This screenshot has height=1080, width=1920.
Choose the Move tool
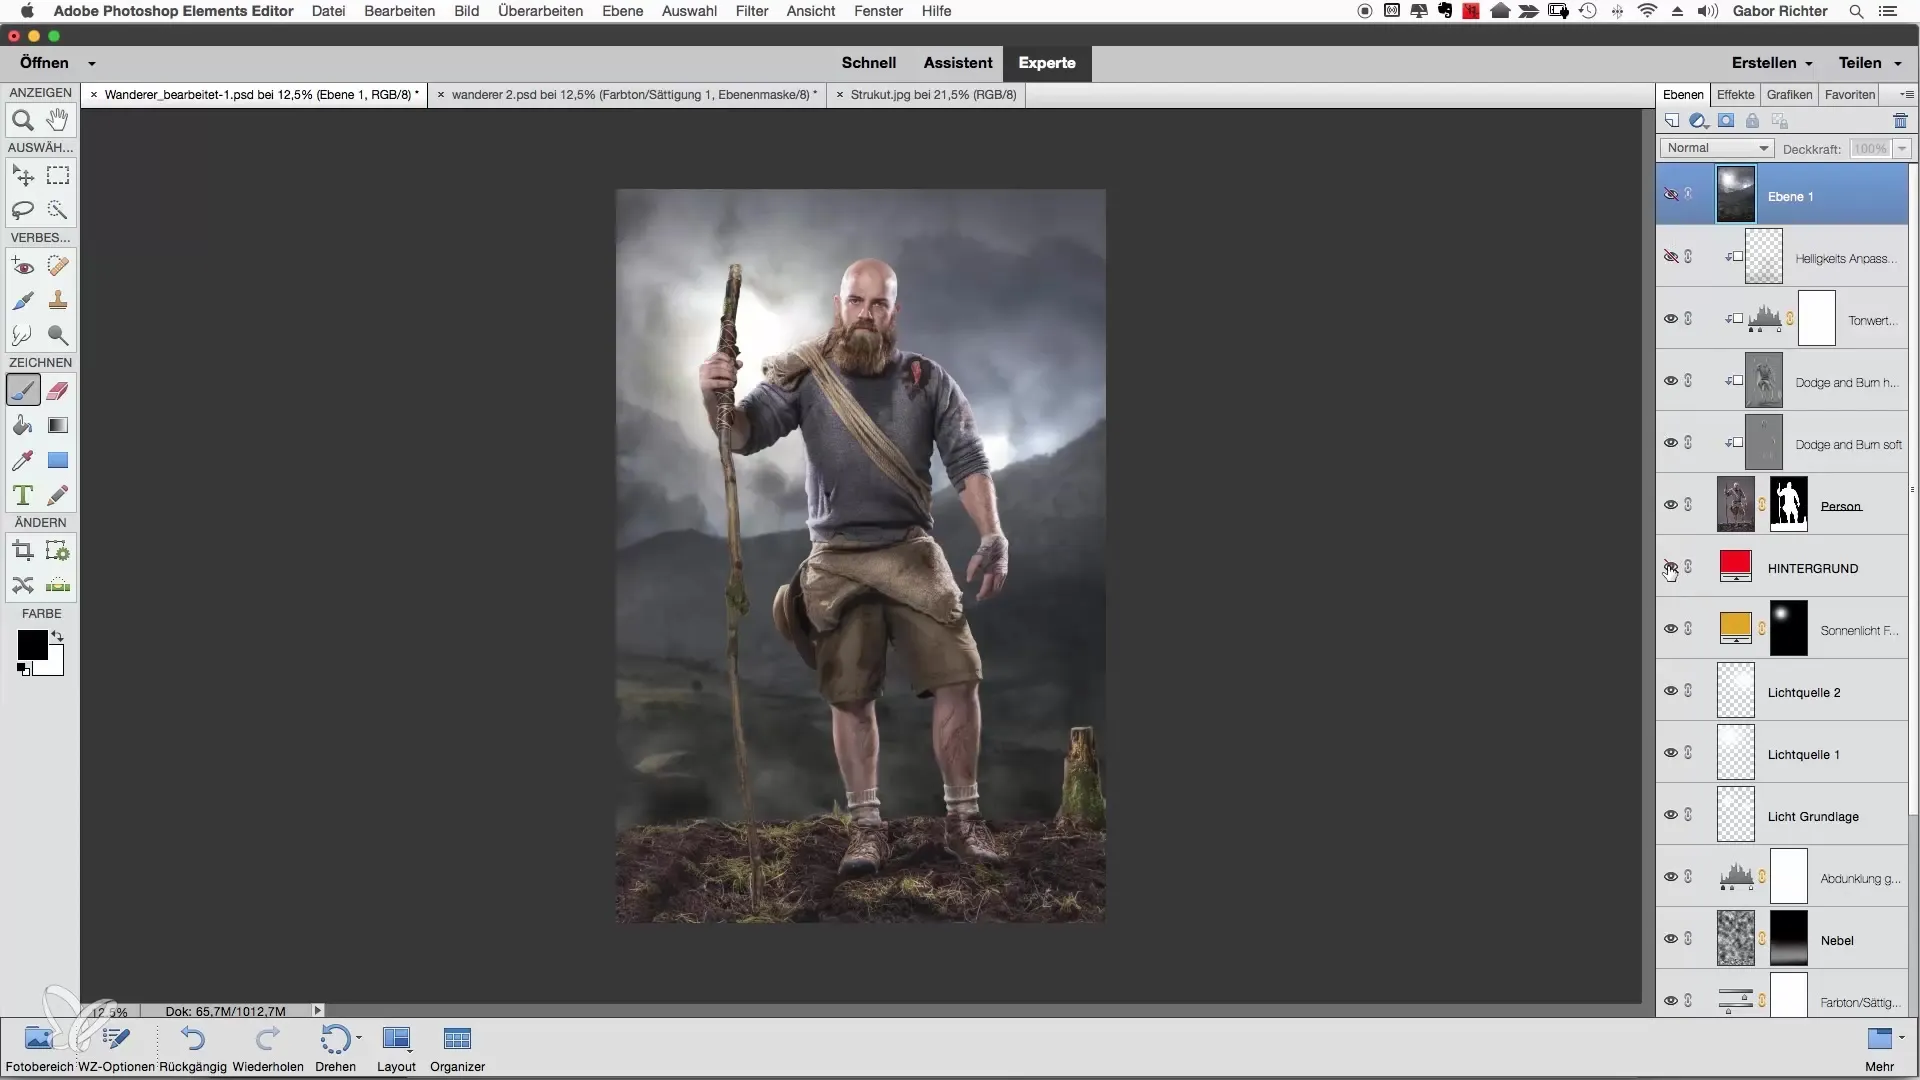23,176
